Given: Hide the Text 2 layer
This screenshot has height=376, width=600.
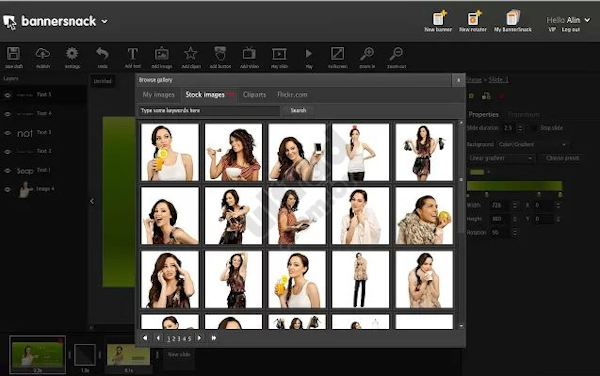Looking at the screenshot, I should point(7,152).
